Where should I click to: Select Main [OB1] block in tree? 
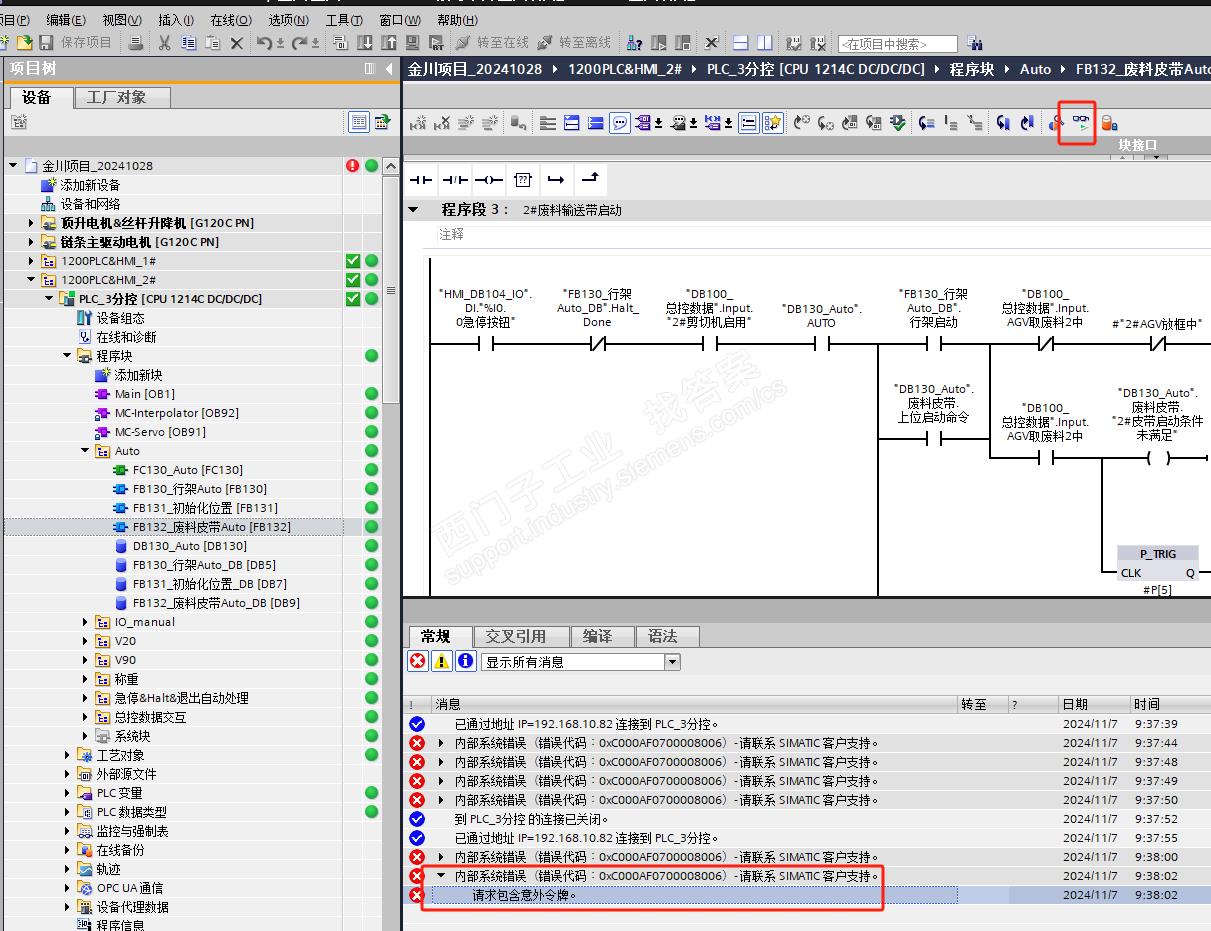coord(144,394)
